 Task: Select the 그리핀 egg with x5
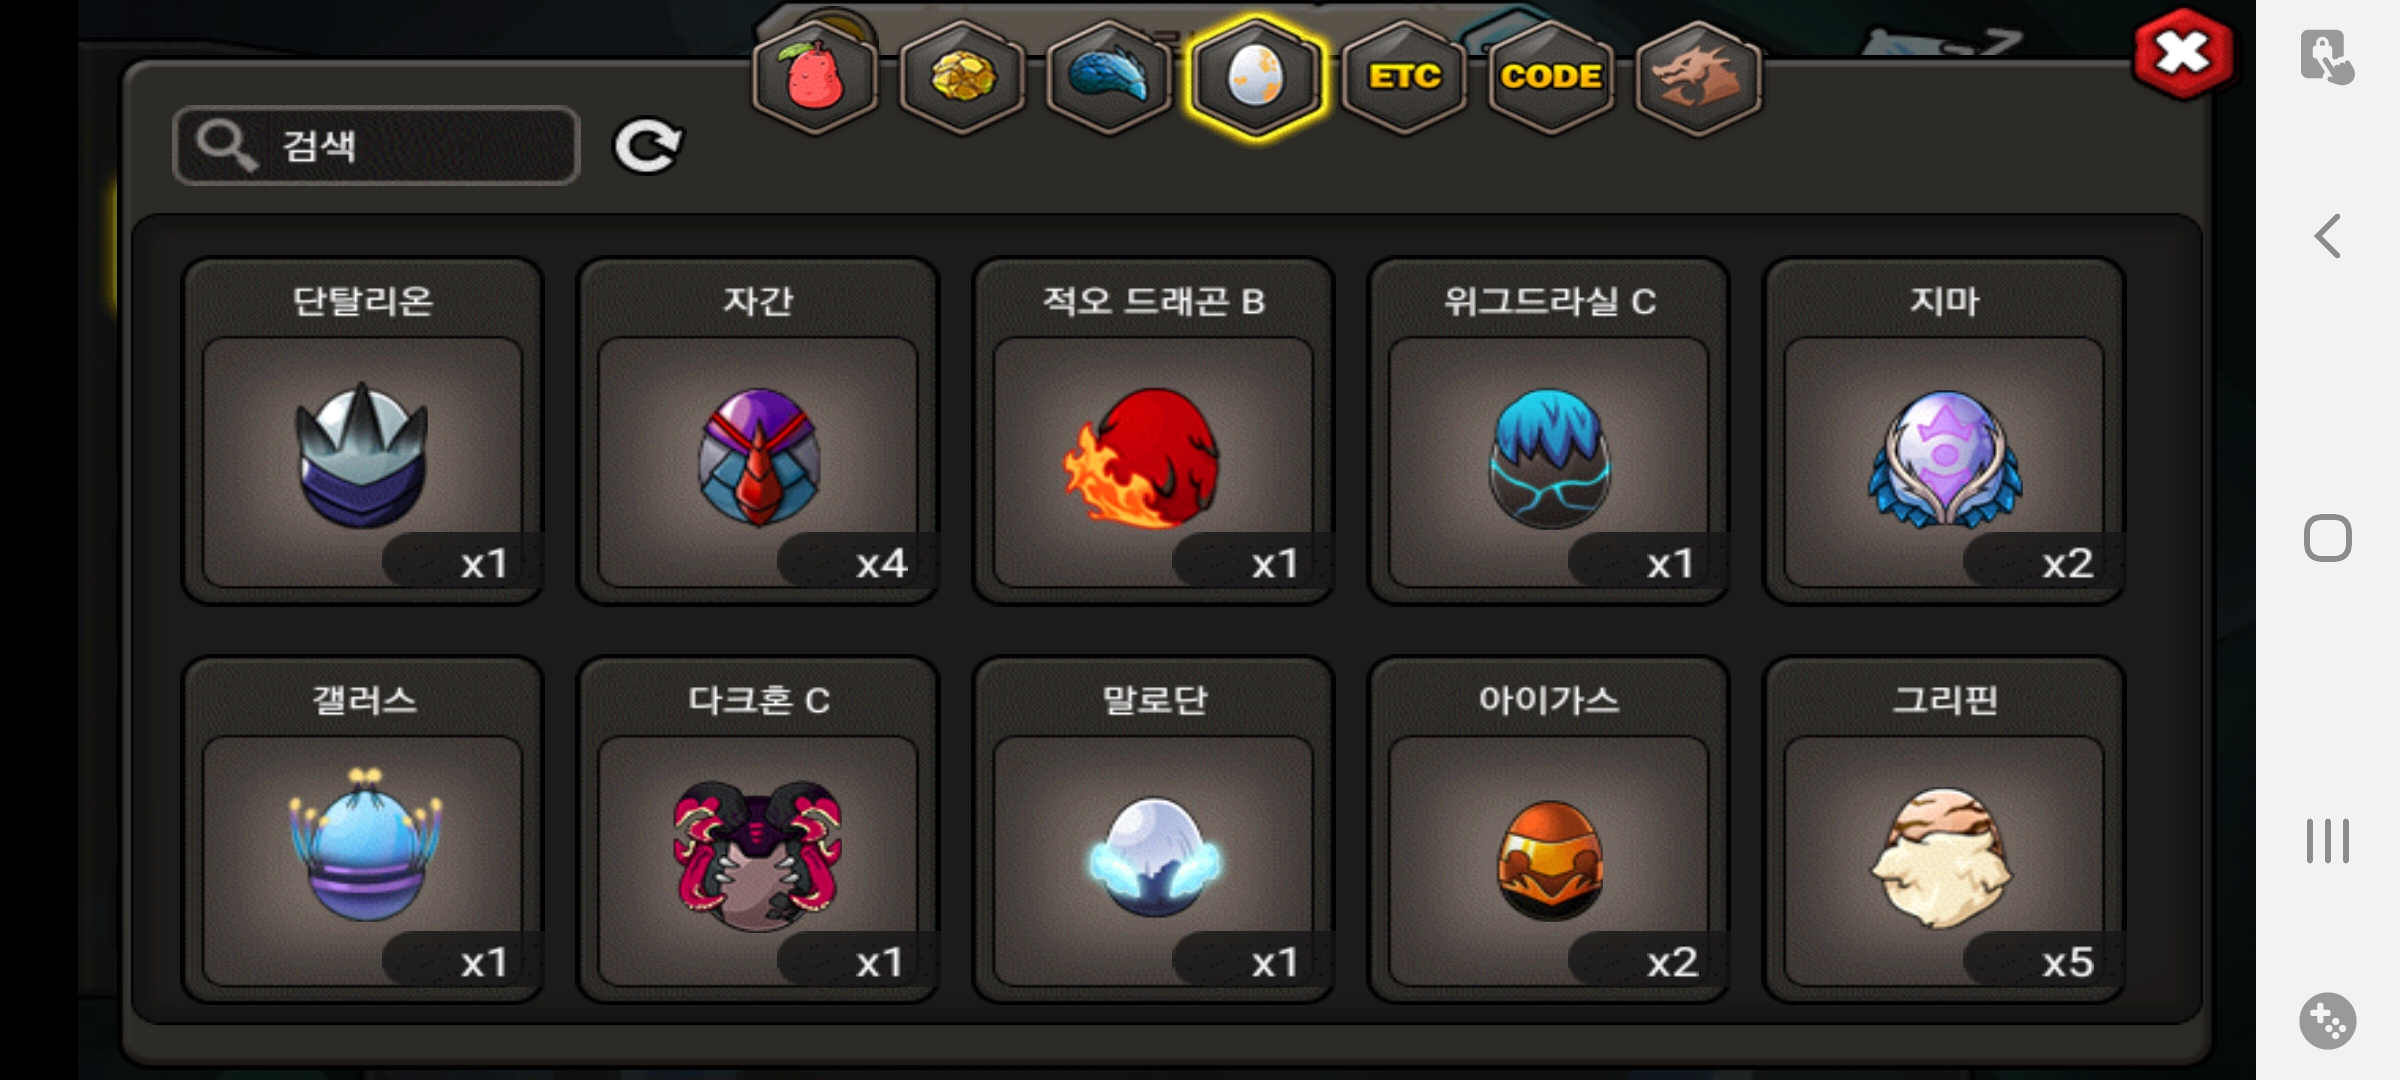(x=1944, y=829)
